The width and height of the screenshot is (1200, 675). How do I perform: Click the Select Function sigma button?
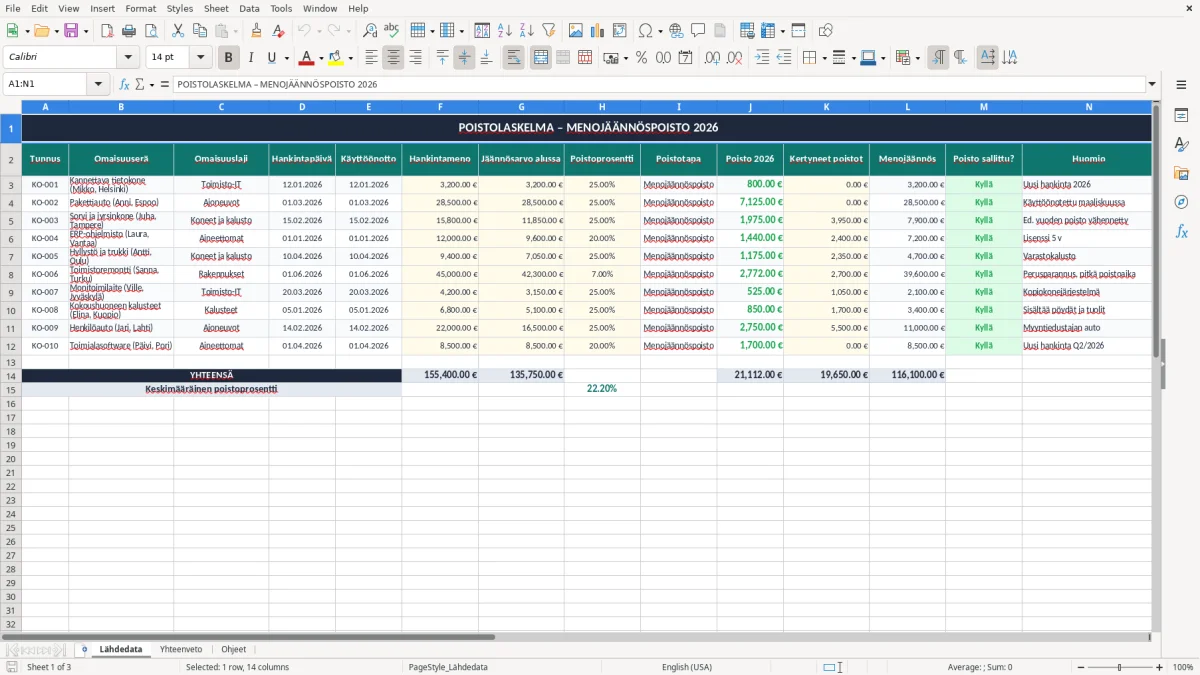click(x=139, y=84)
